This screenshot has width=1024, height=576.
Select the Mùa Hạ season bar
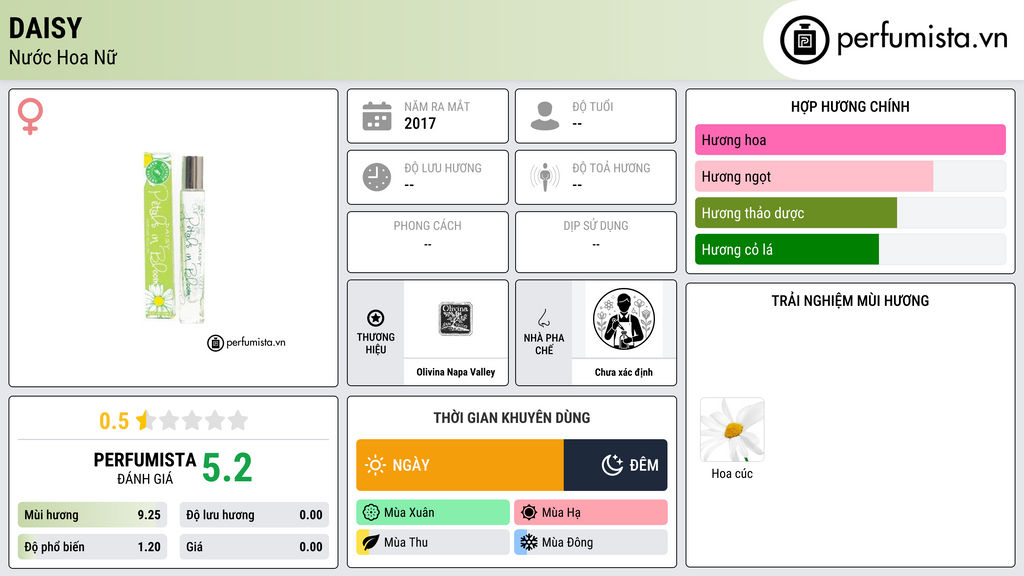point(591,513)
